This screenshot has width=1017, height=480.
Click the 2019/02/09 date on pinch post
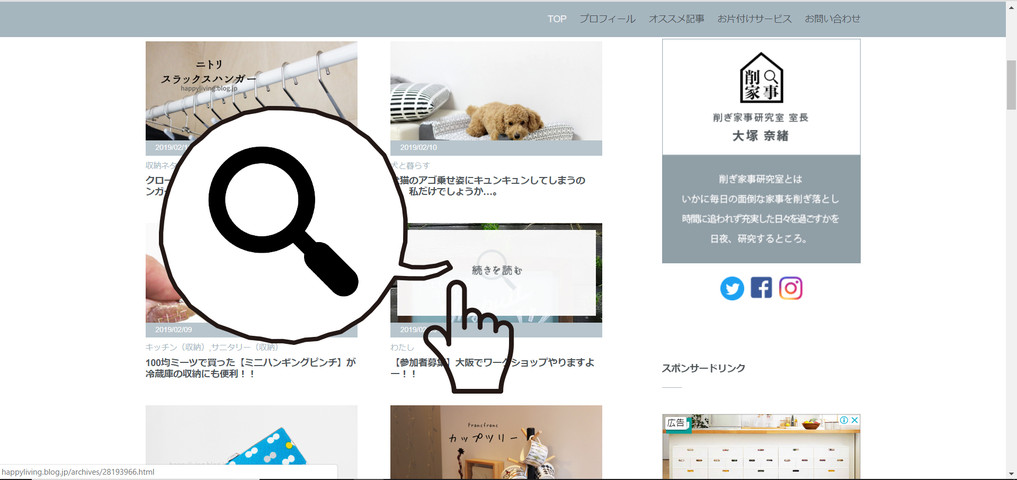pos(173,330)
